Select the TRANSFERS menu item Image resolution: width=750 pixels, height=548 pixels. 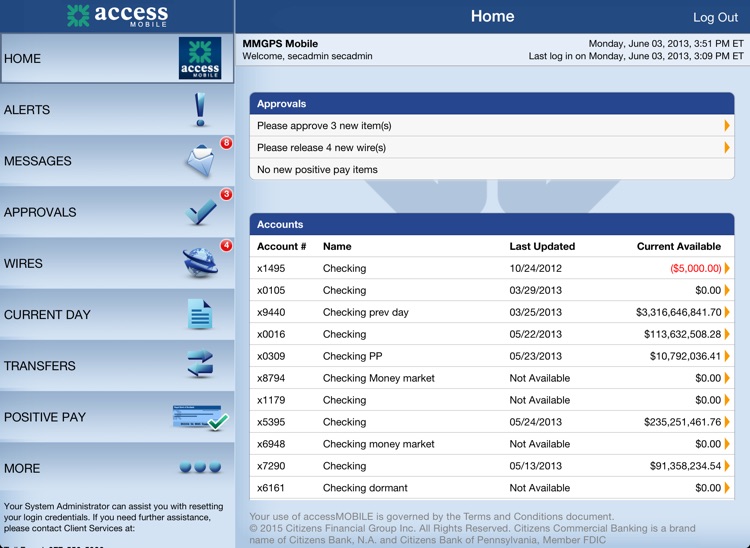pos(117,365)
